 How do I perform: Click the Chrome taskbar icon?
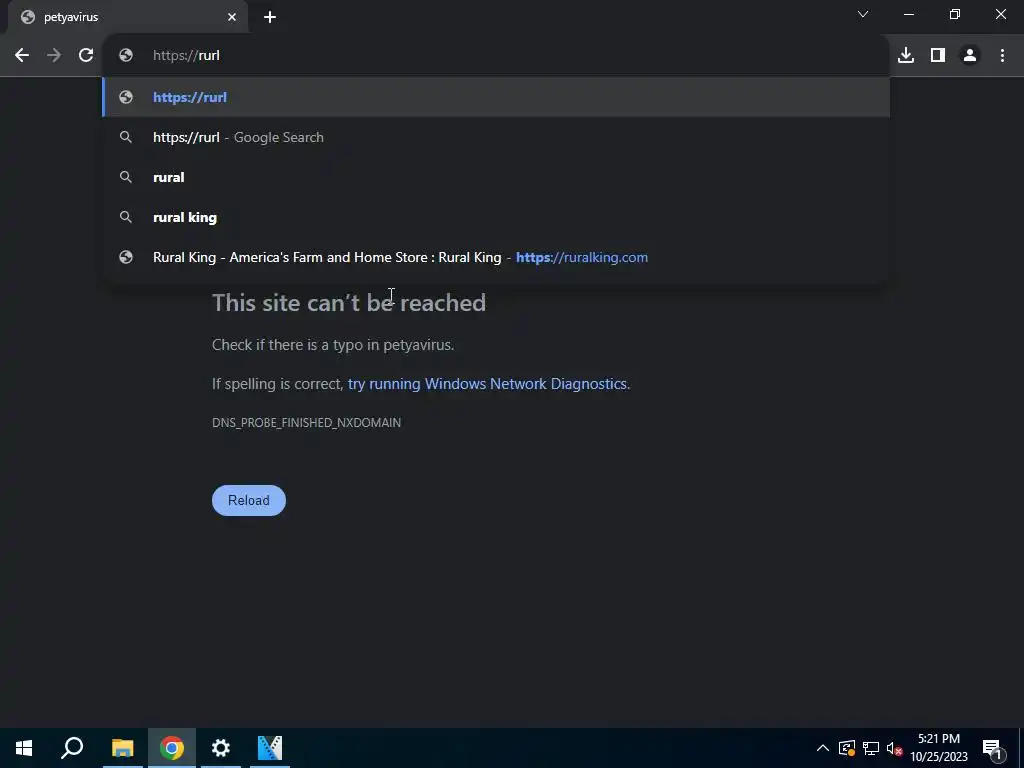pyautogui.click(x=172, y=748)
